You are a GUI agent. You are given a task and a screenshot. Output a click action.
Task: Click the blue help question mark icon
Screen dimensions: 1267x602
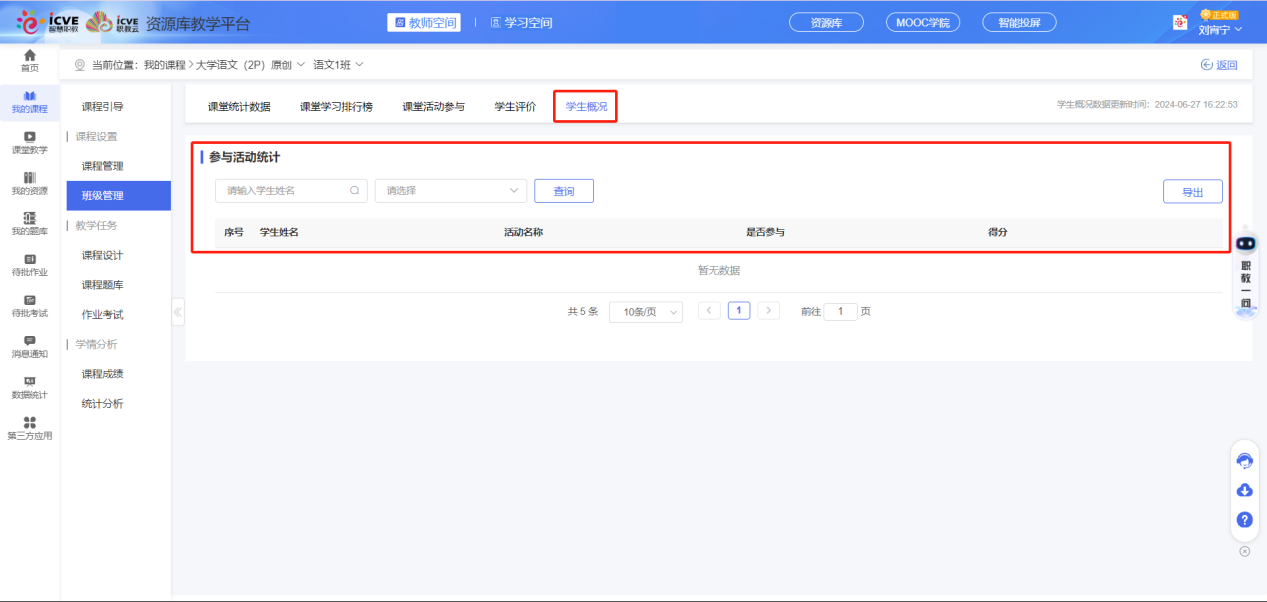coord(1244,520)
